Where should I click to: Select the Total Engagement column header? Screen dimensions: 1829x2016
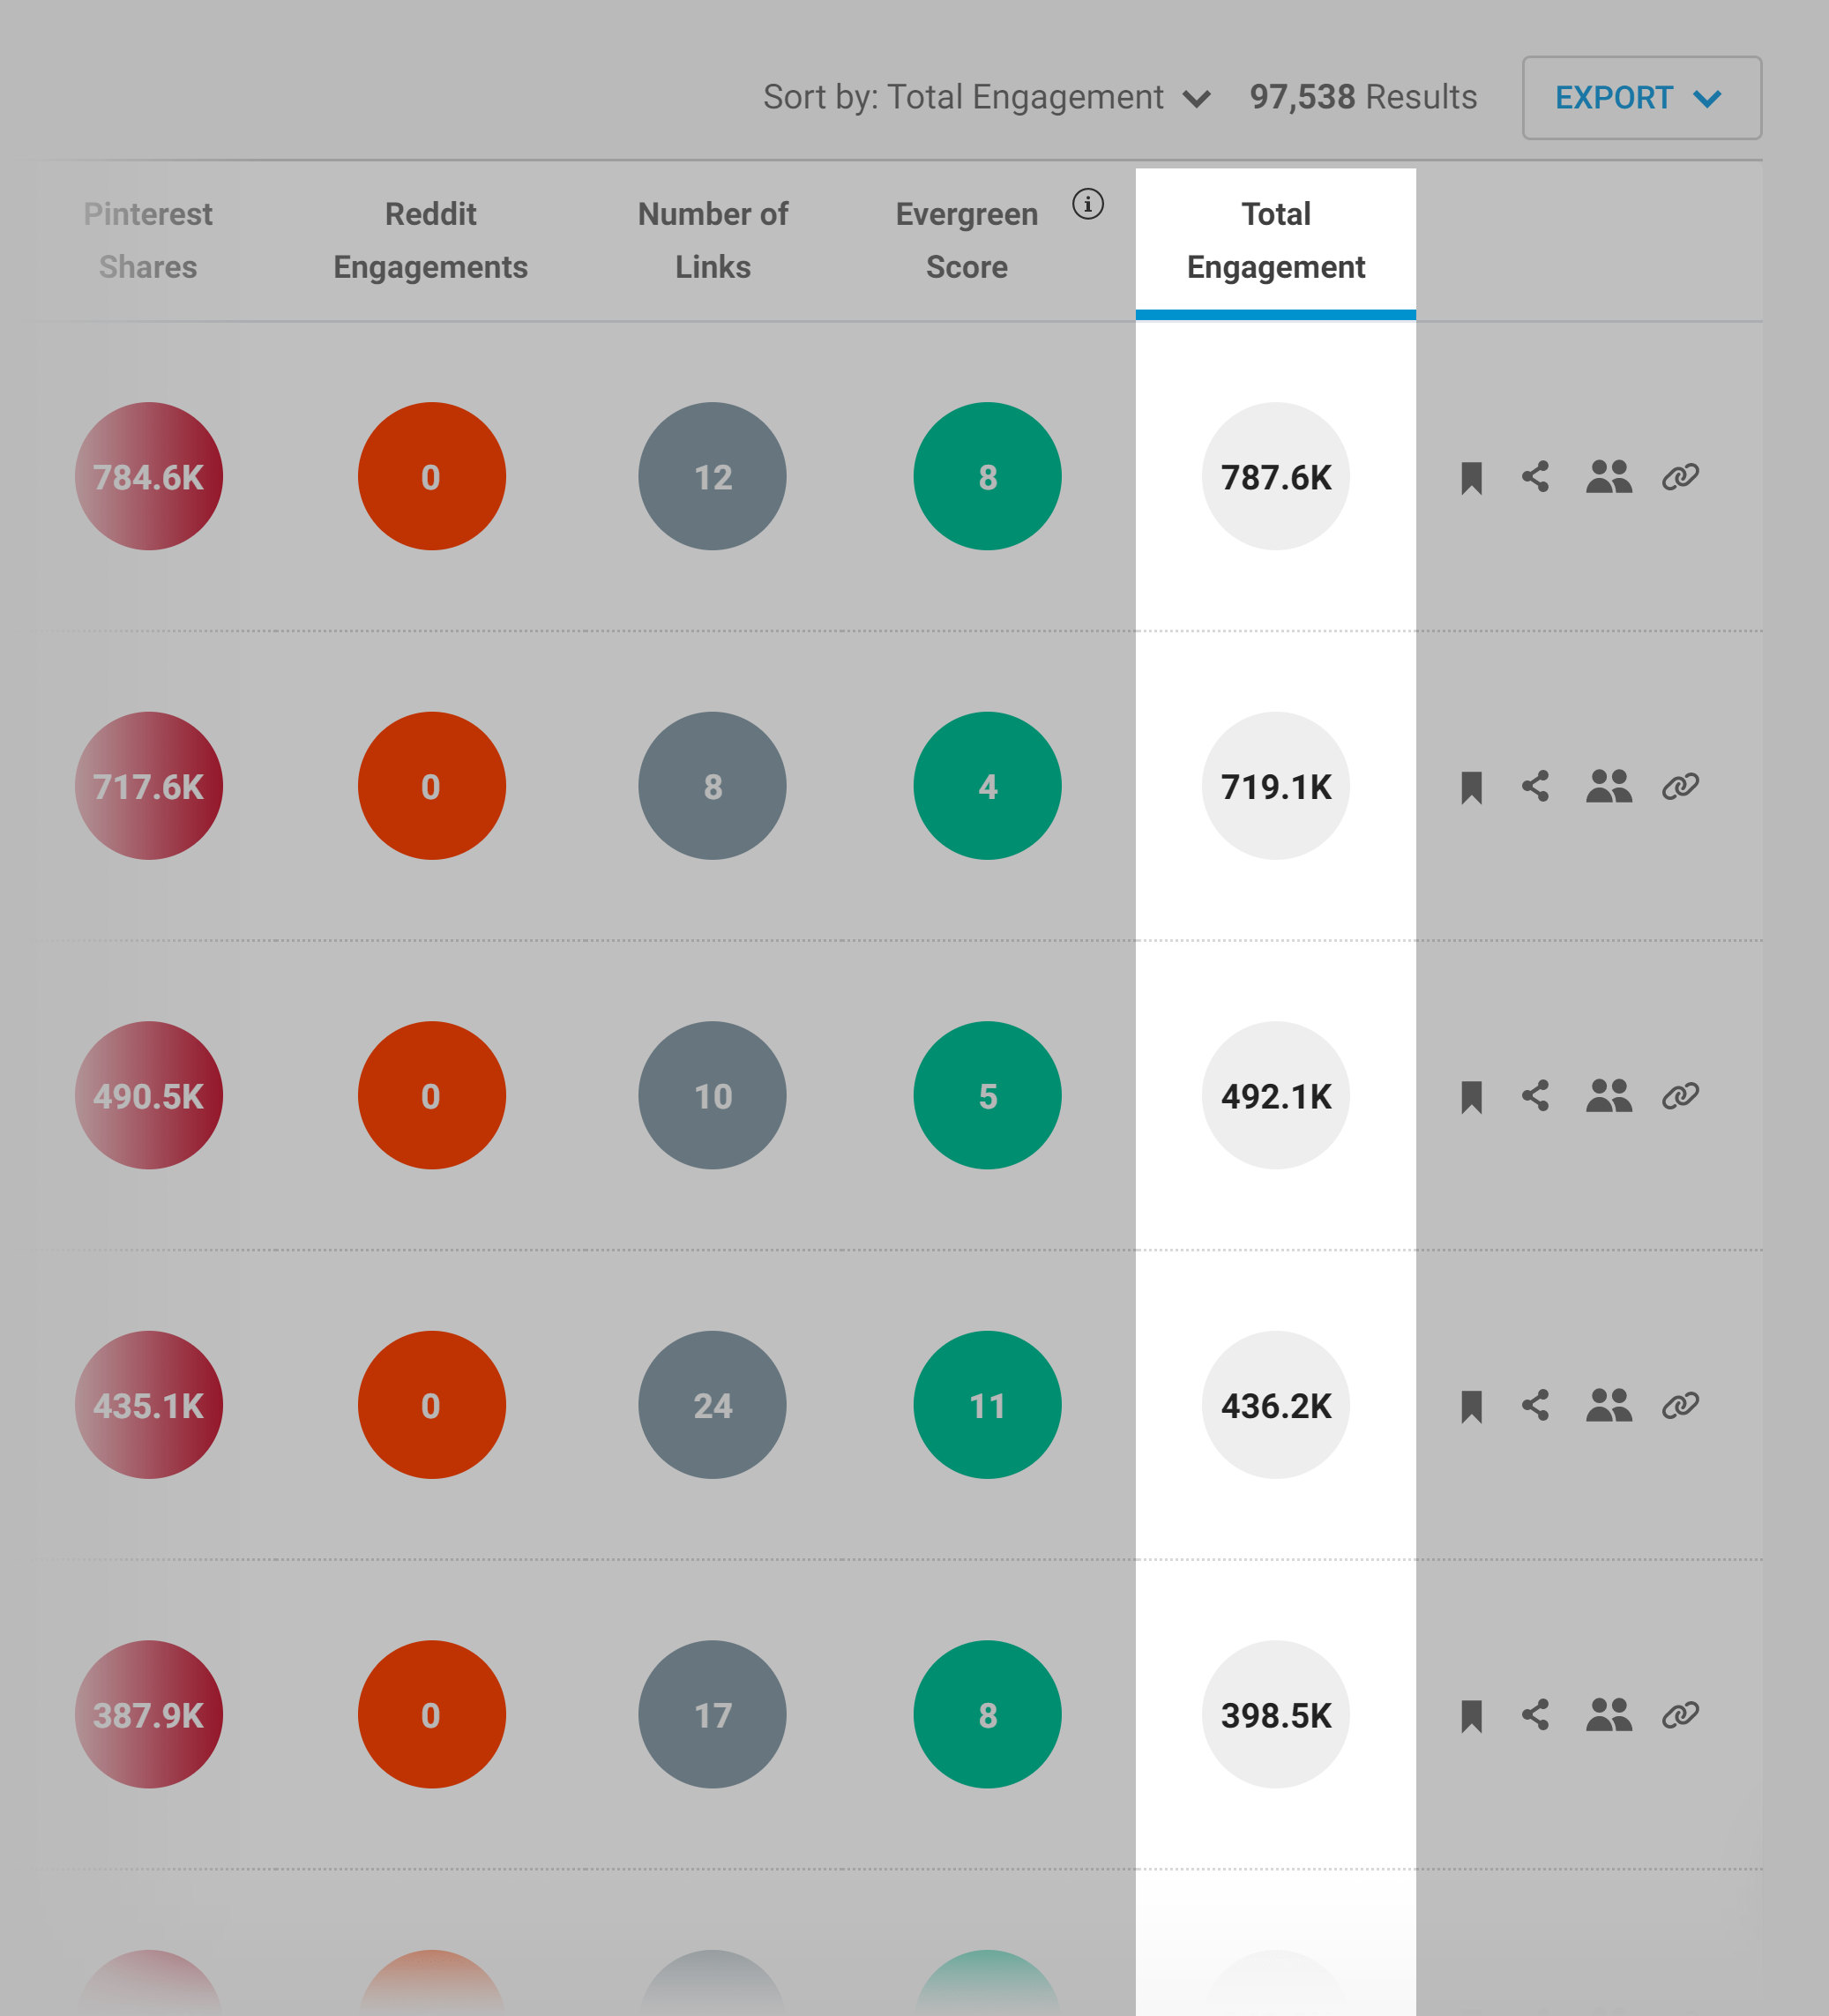point(1275,240)
